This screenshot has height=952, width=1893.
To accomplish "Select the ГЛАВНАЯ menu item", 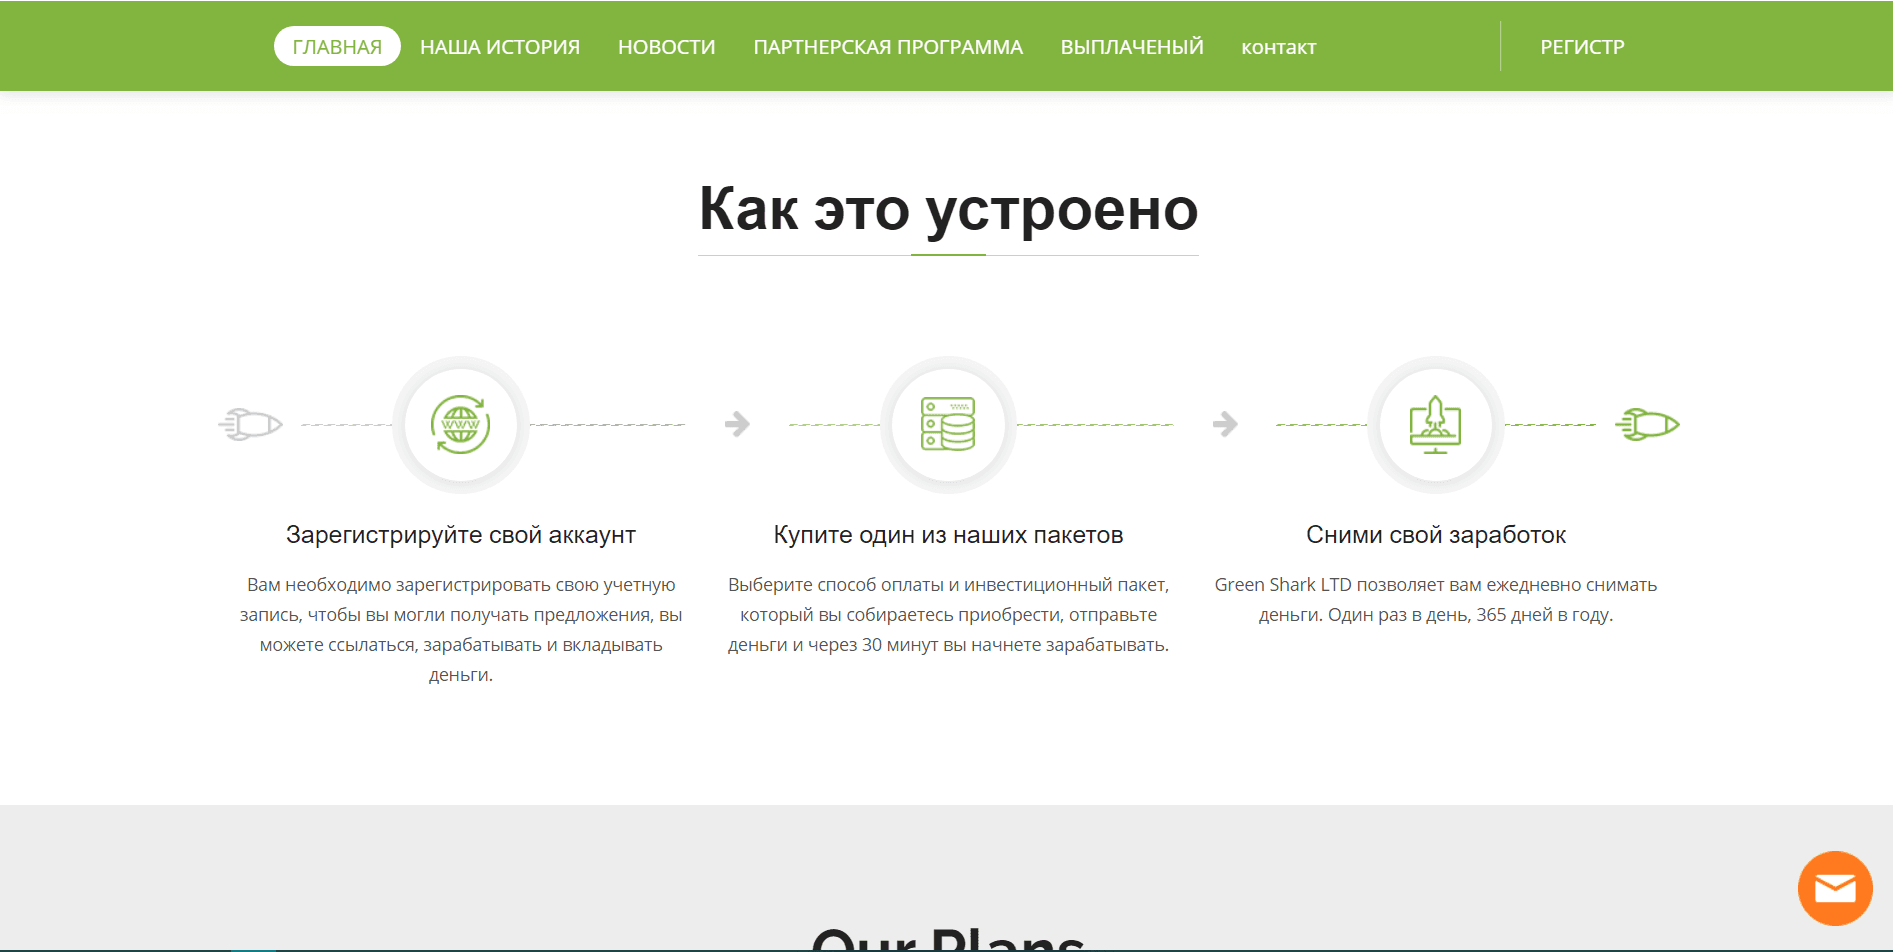I will 337,45.
